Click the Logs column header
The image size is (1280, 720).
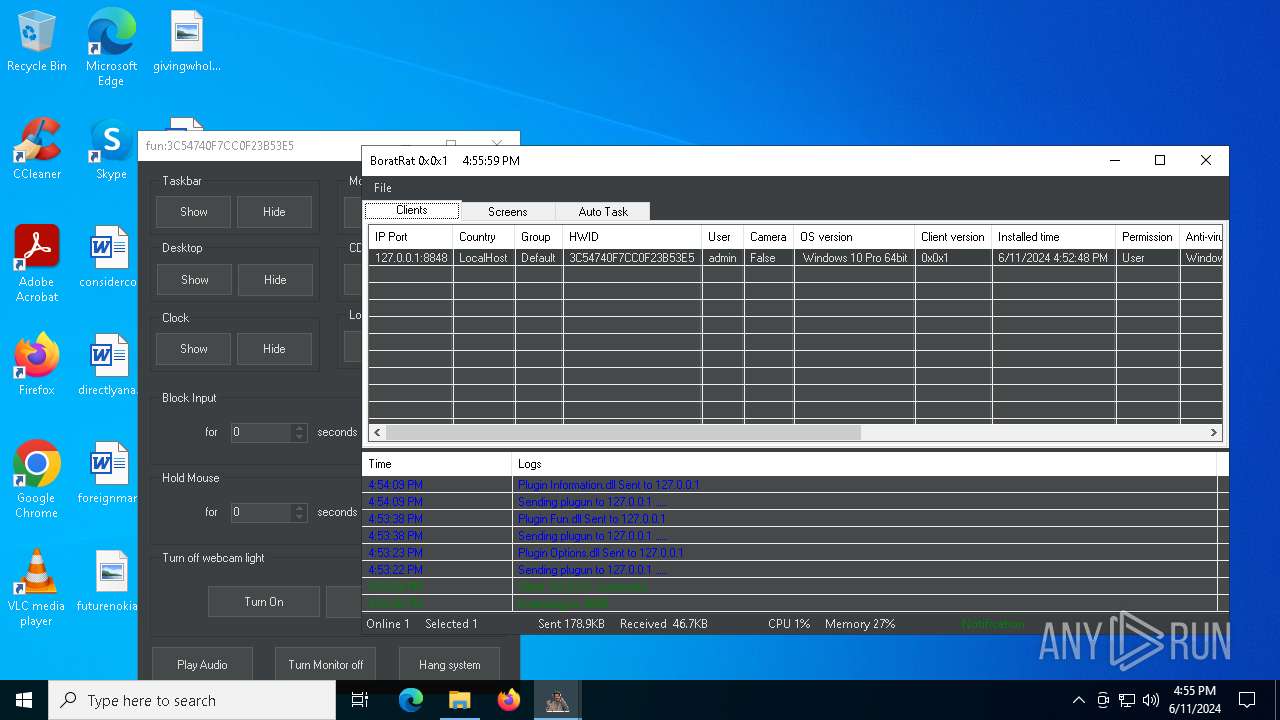[865, 464]
